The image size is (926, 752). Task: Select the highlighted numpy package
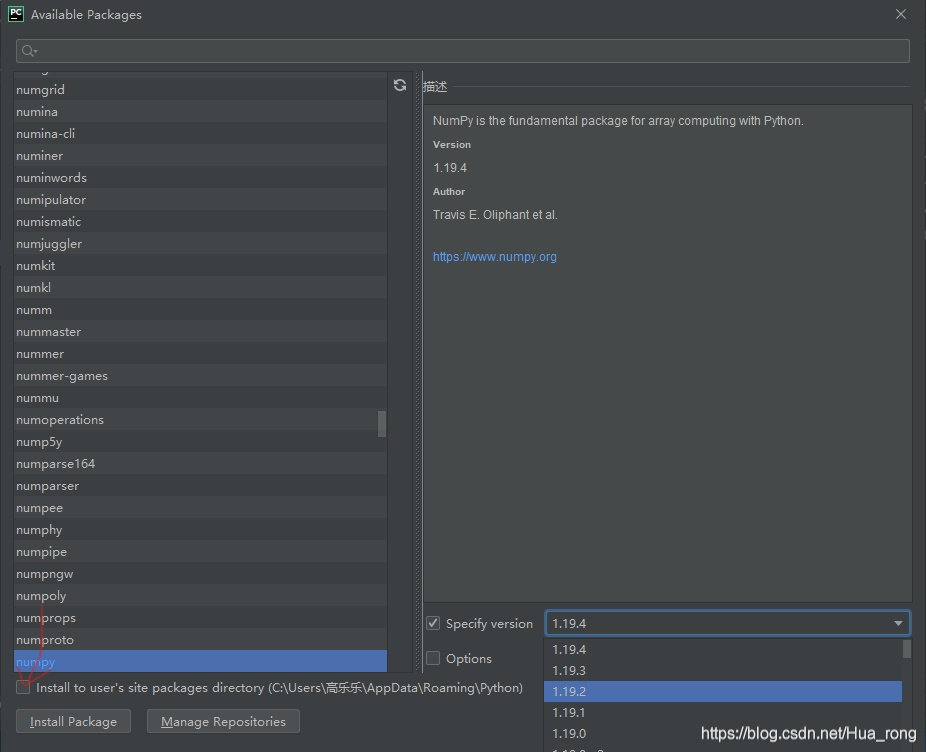point(200,662)
